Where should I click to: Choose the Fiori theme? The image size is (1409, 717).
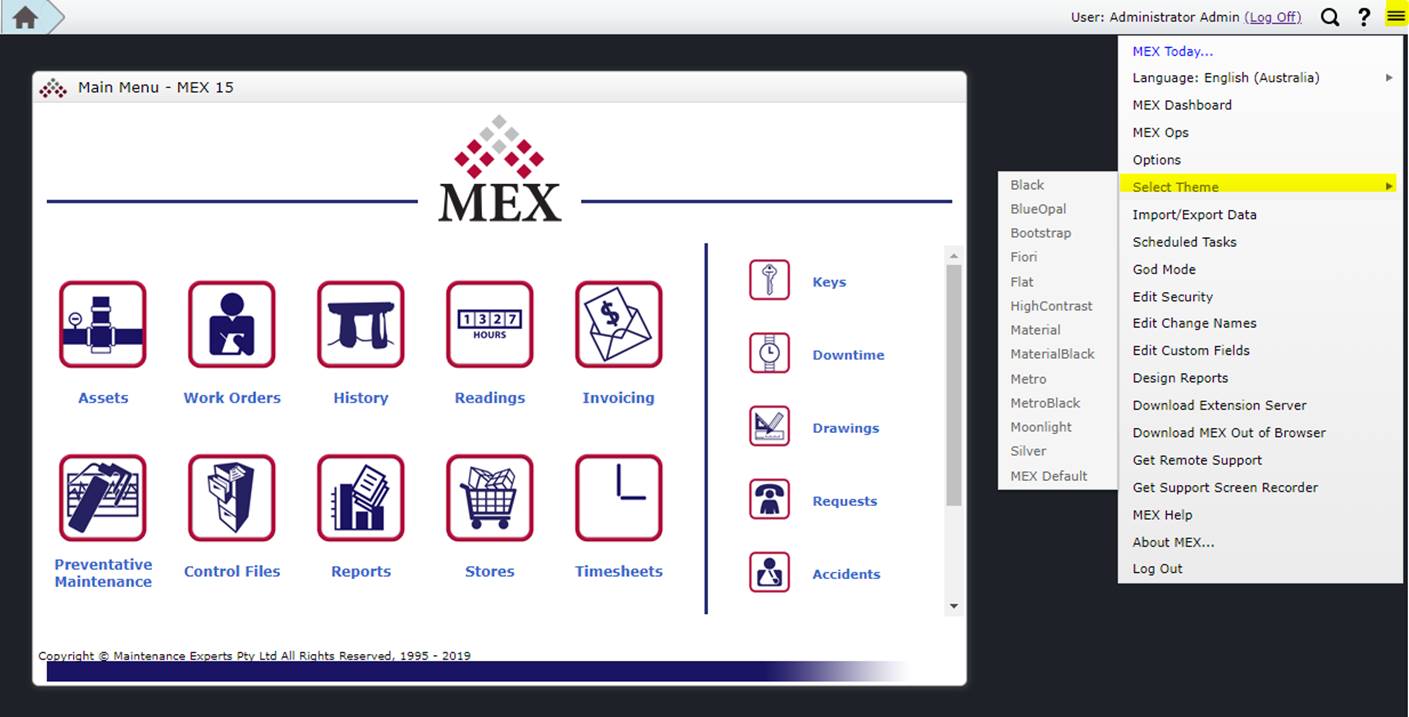(x=1058, y=257)
